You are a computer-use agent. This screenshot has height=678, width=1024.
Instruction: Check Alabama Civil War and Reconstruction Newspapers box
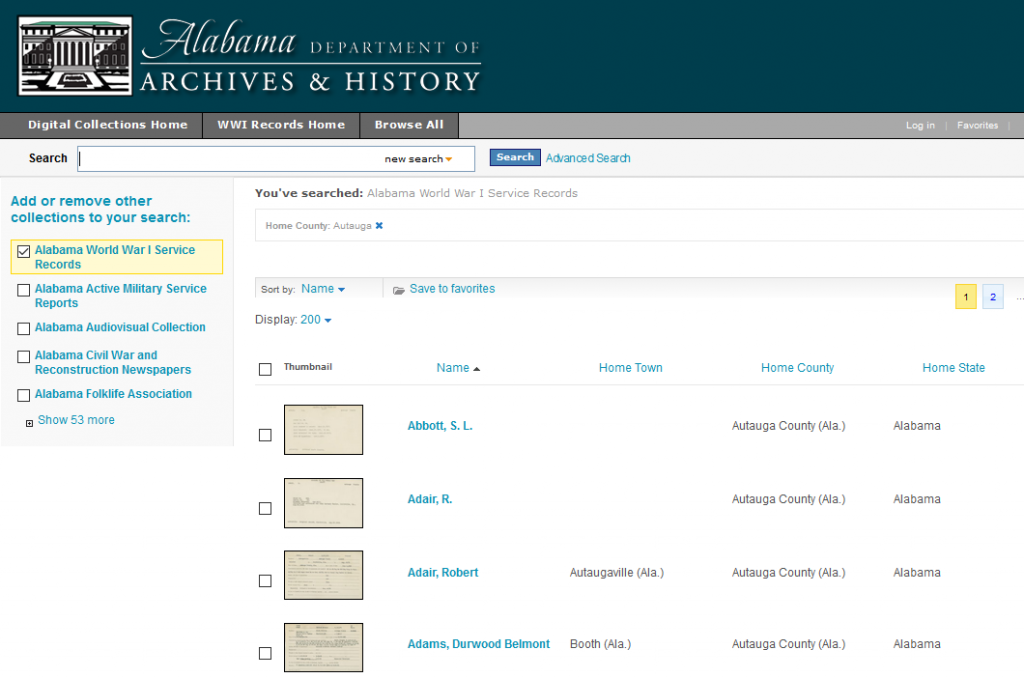pyautogui.click(x=24, y=357)
